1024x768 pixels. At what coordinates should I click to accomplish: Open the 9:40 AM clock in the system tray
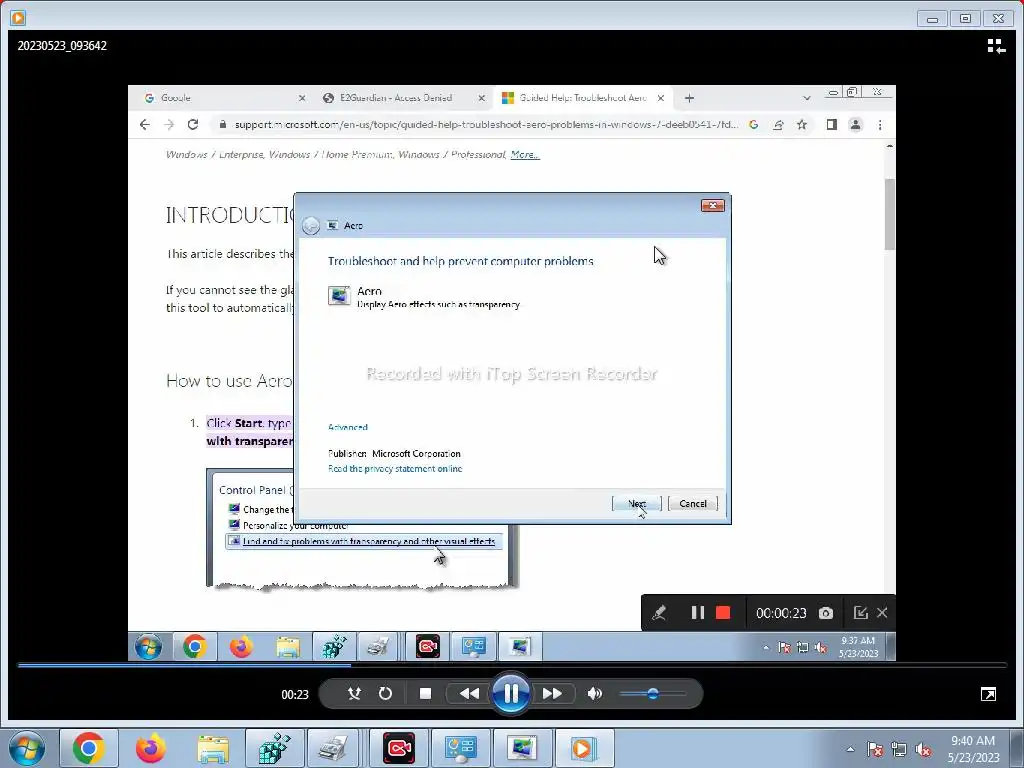[973, 749]
